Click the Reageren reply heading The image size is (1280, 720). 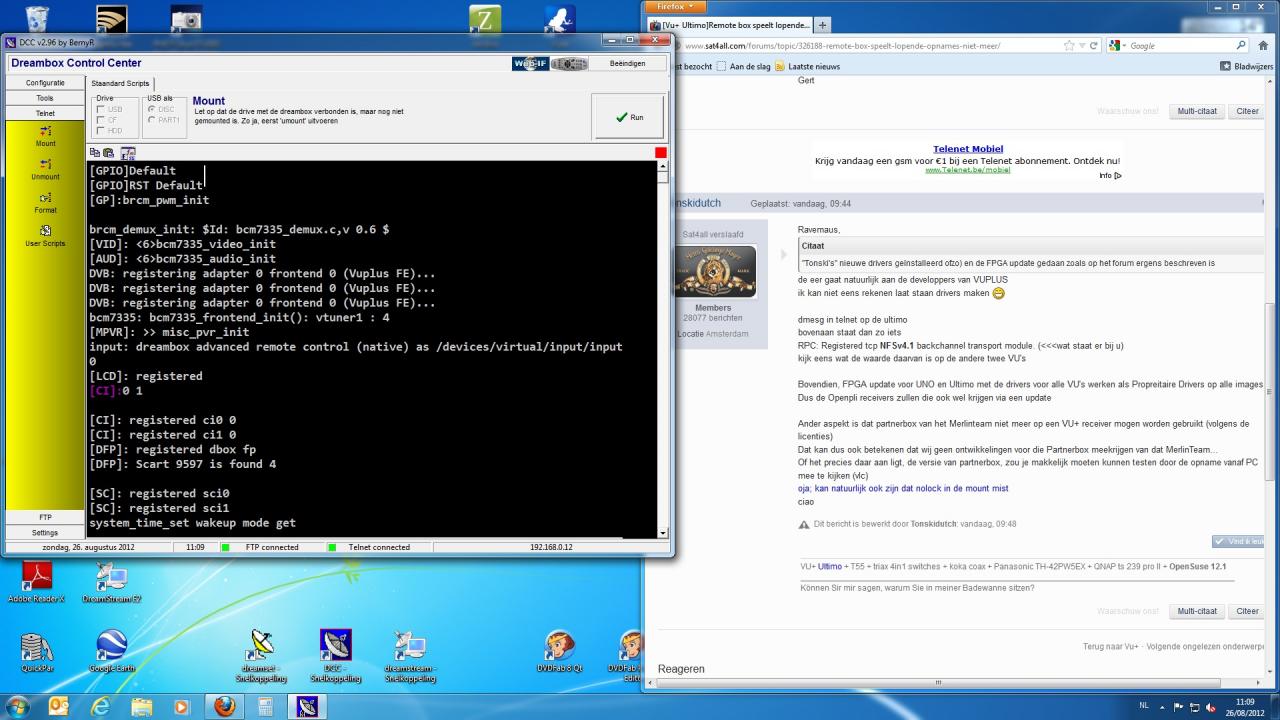click(x=681, y=669)
